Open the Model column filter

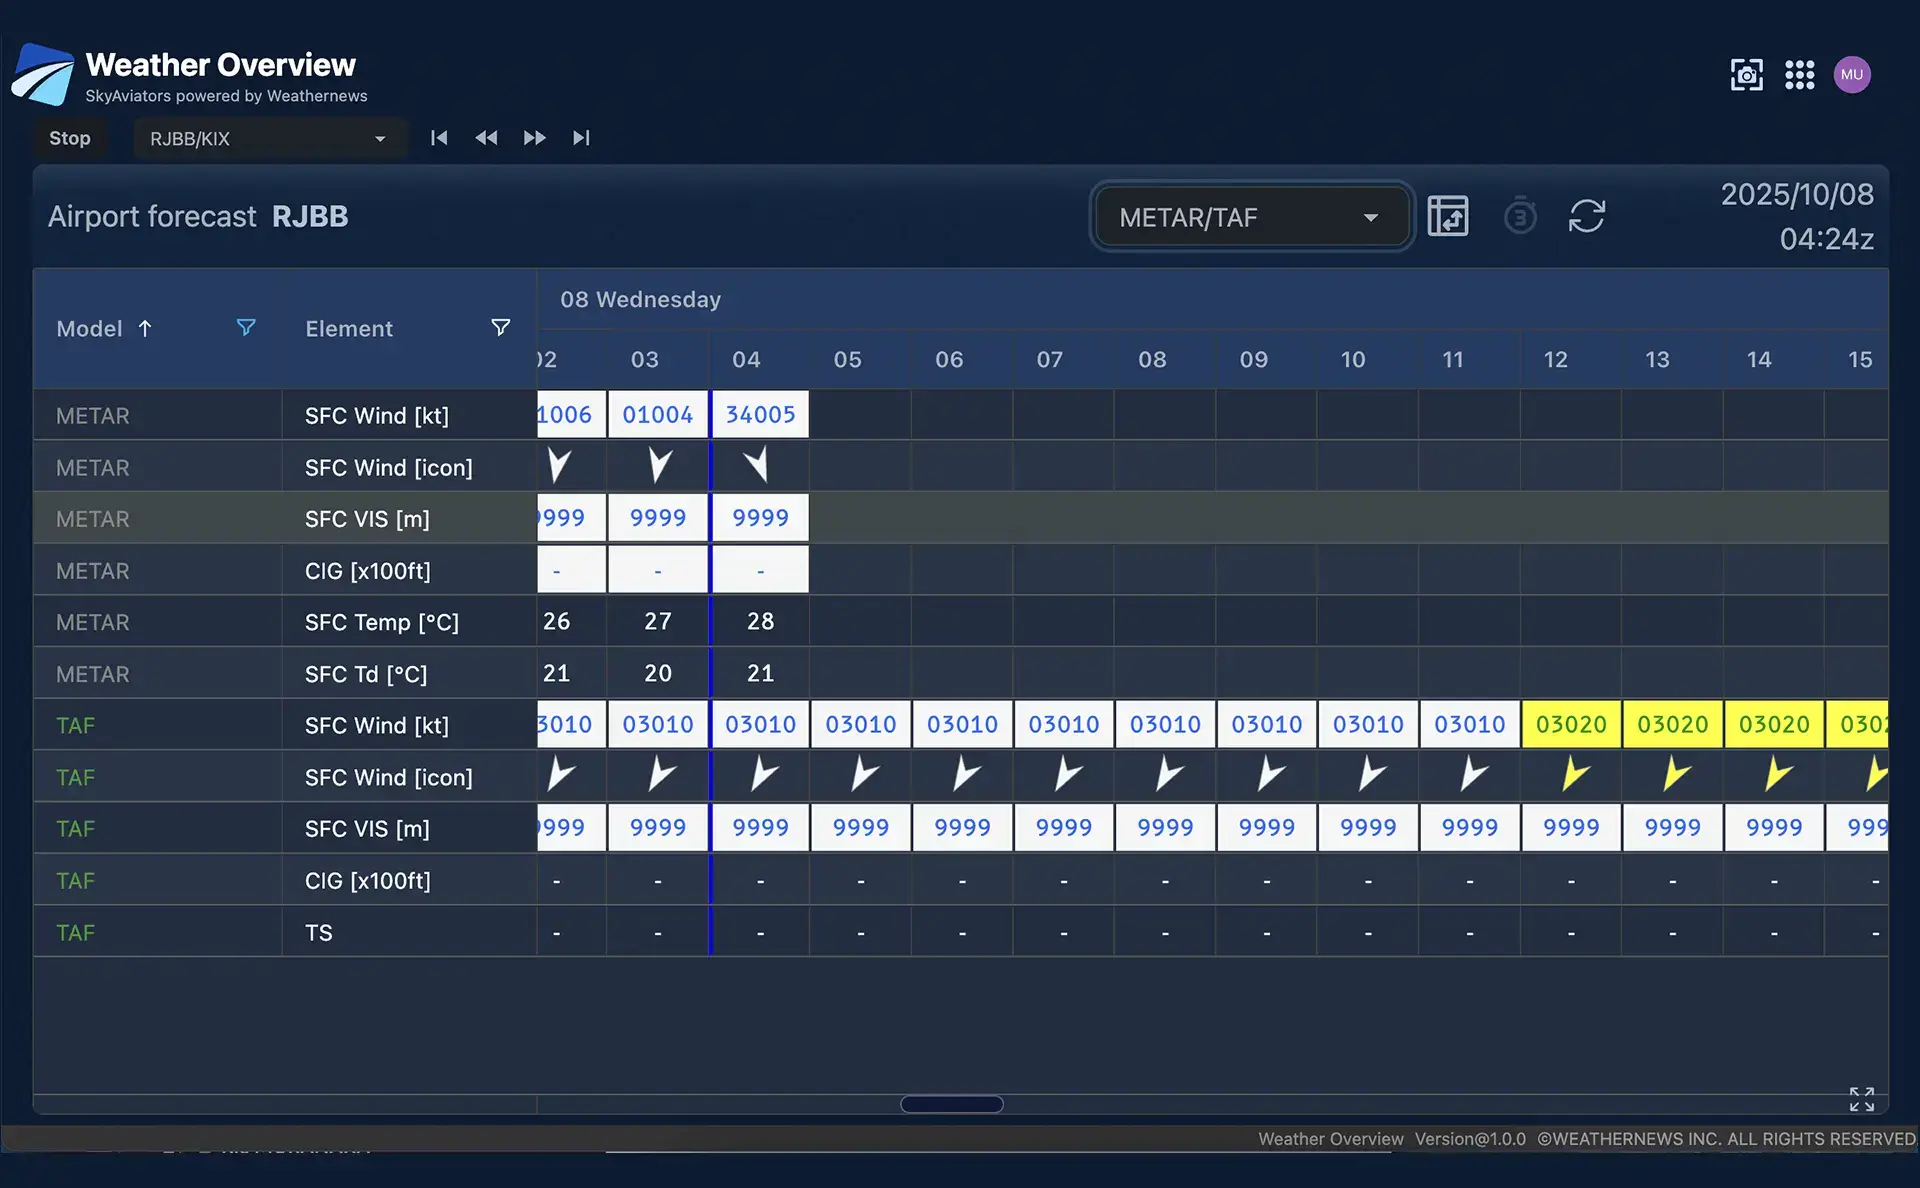click(x=246, y=328)
